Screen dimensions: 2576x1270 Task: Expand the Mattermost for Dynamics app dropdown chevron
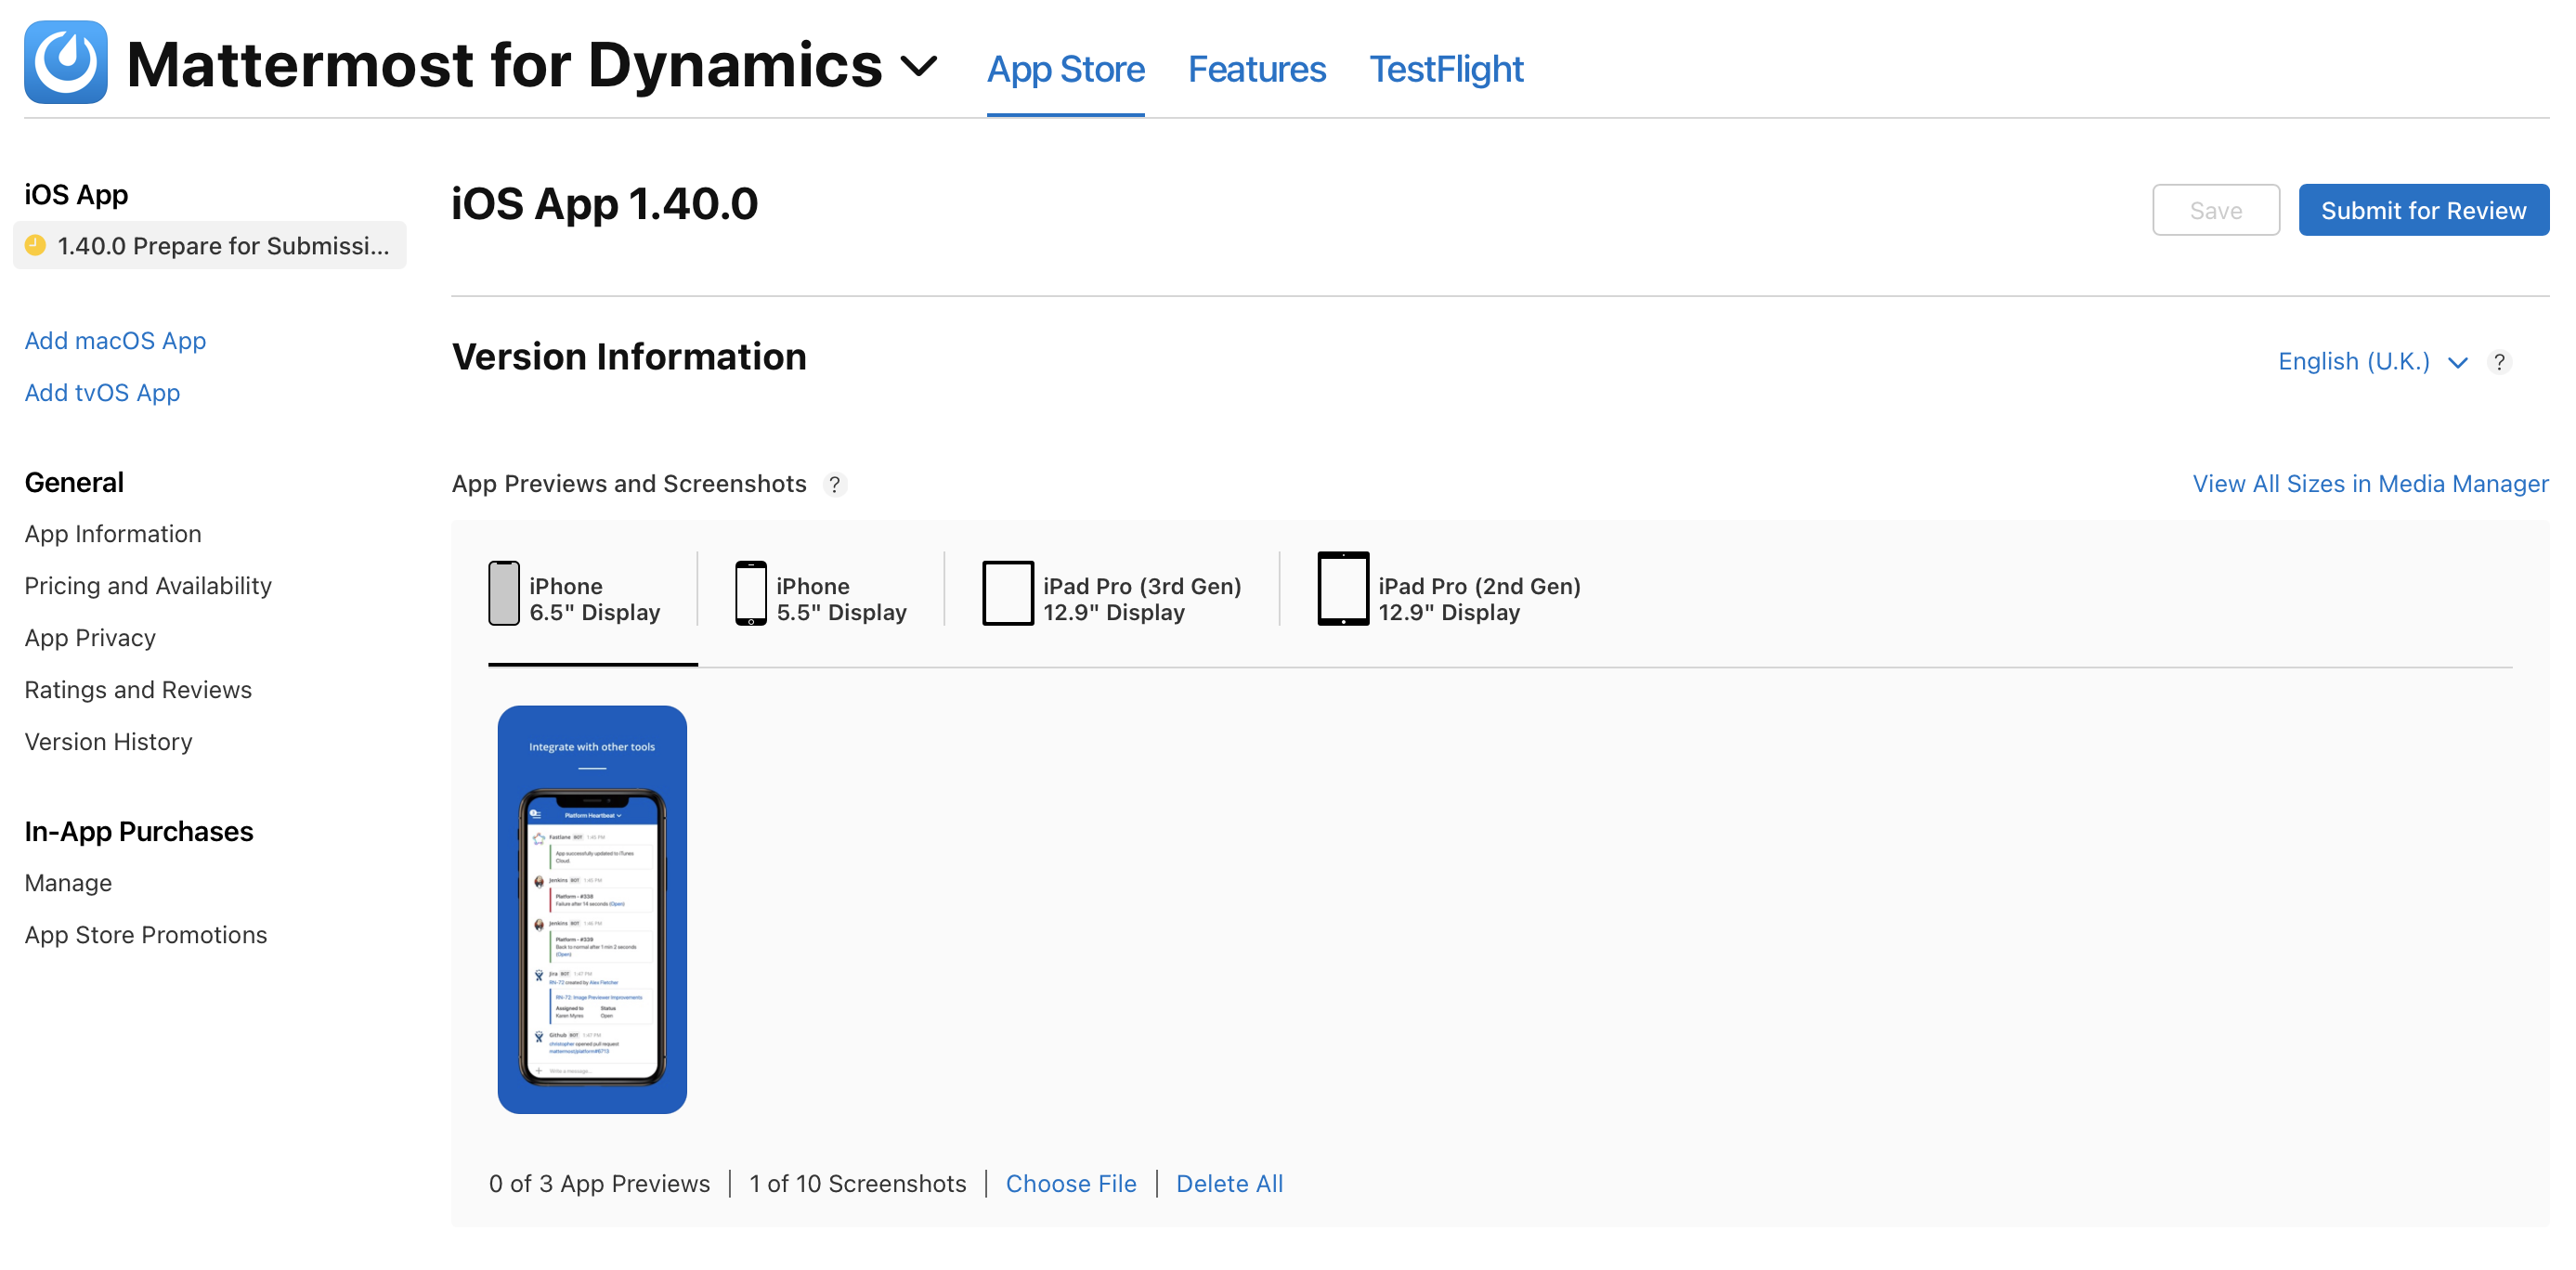coord(918,67)
